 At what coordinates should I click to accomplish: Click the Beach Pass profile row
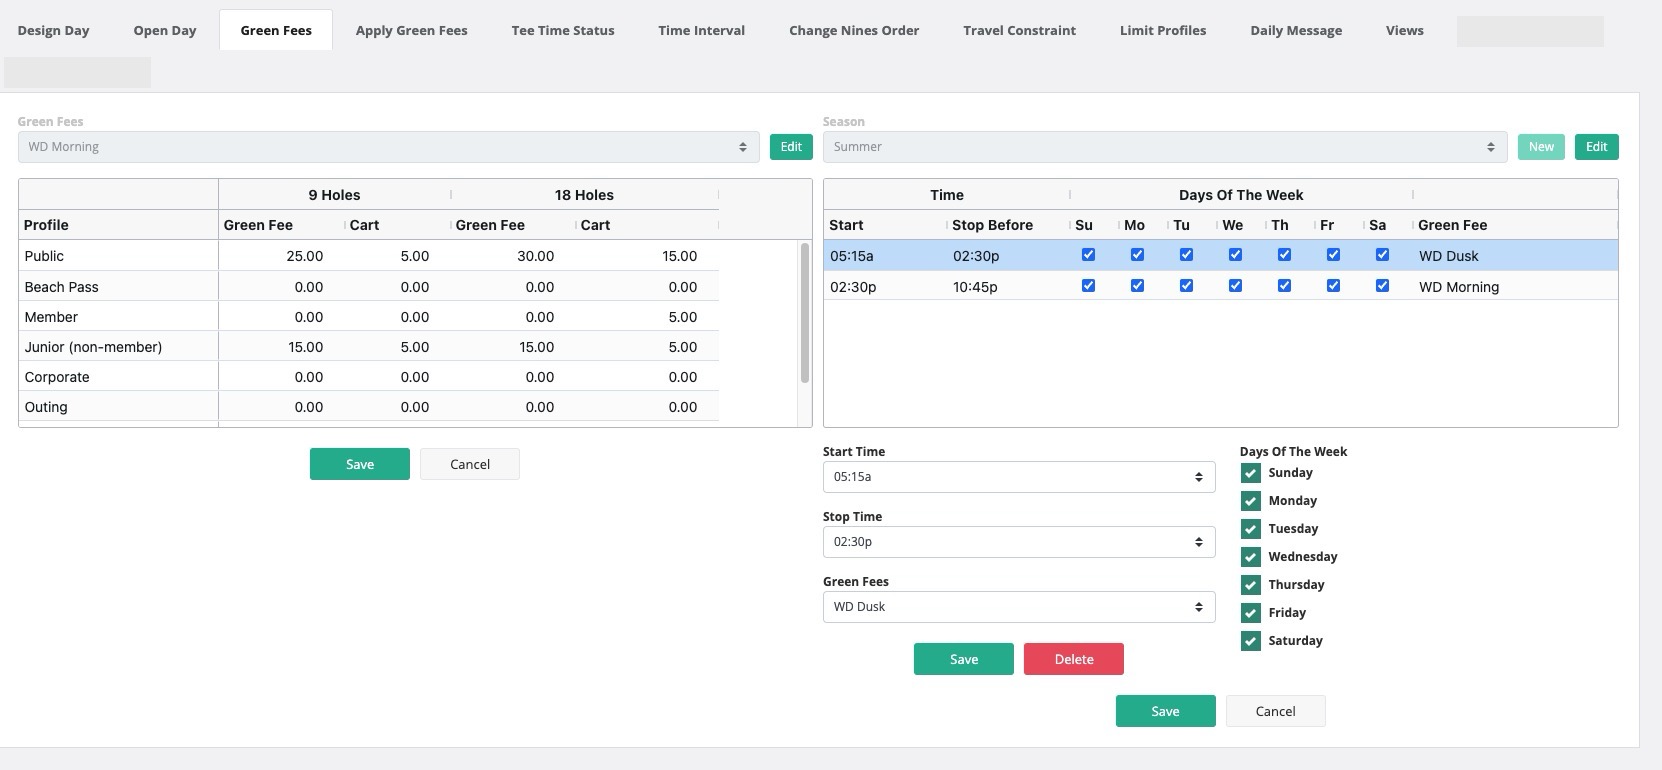[368, 287]
